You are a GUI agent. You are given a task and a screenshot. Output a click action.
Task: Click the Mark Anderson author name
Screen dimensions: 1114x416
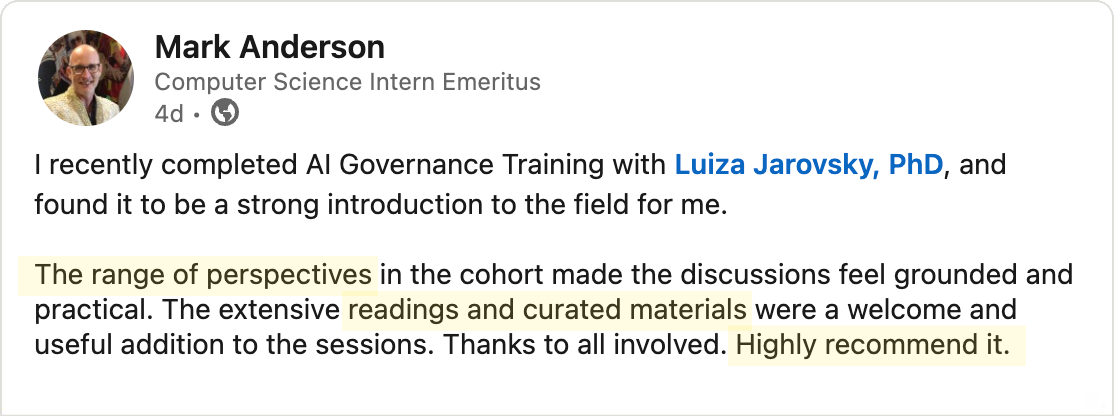tap(269, 47)
